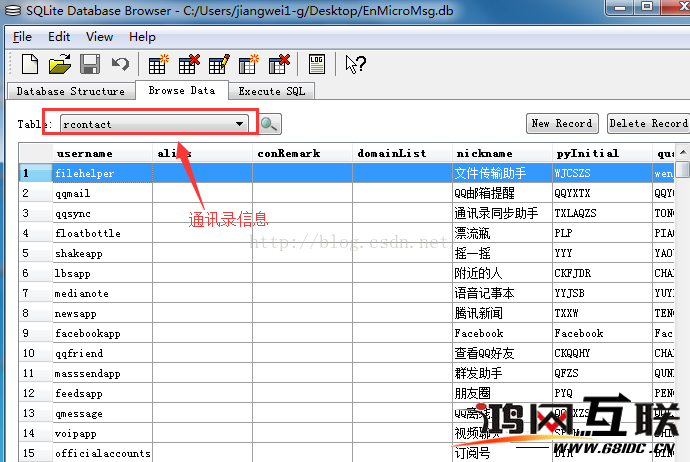Select the shakeapp username cell
The image size is (690, 462).
coord(103,253)
